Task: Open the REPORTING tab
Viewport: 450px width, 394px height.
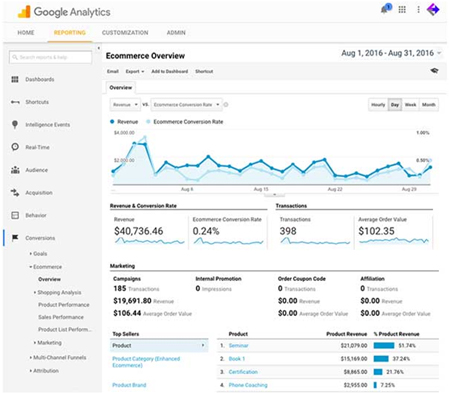Action: pyautogui.click(x=70, y=33)
